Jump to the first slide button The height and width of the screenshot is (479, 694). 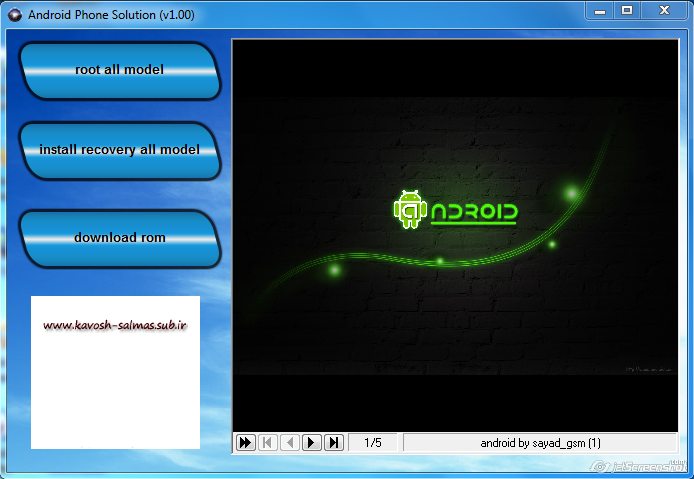pyautogui.click(x=268, y=442)
